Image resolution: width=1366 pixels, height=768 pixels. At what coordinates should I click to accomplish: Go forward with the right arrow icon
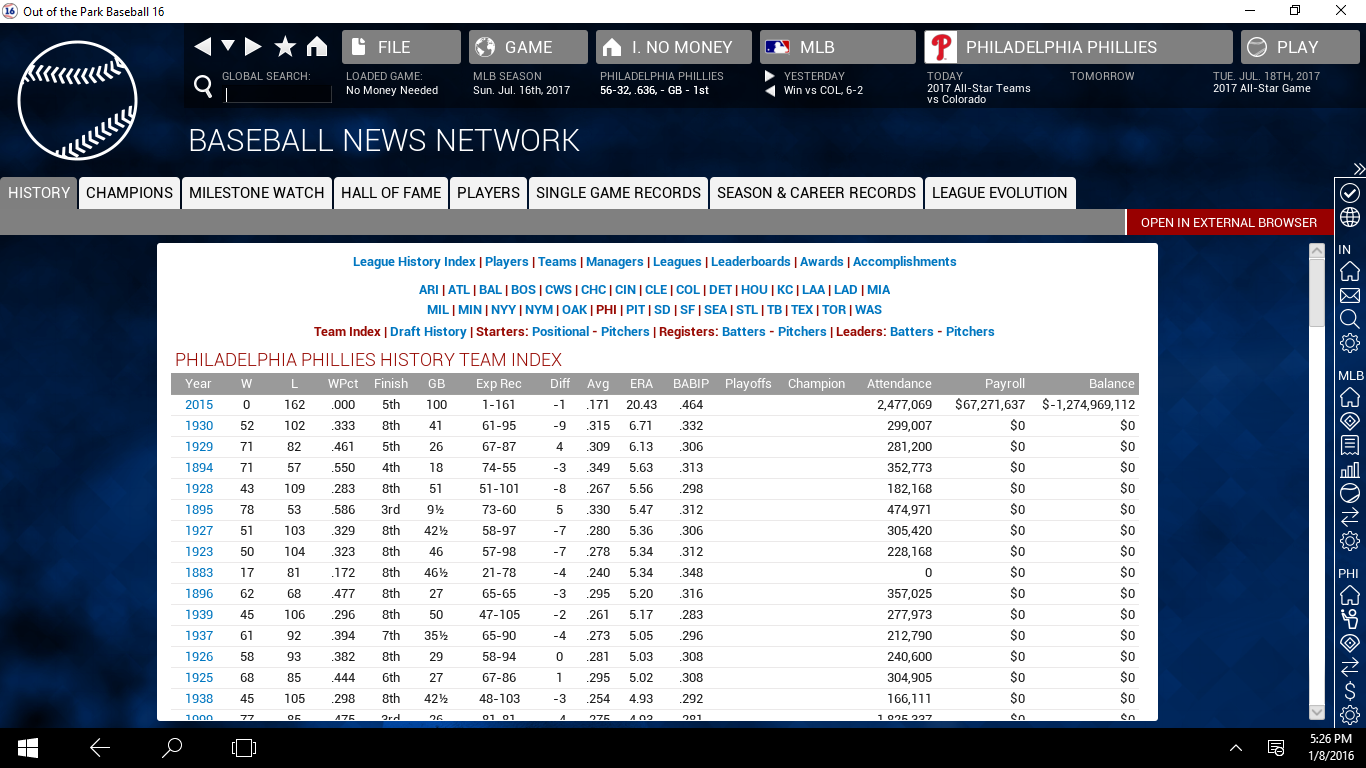point(253,47)
